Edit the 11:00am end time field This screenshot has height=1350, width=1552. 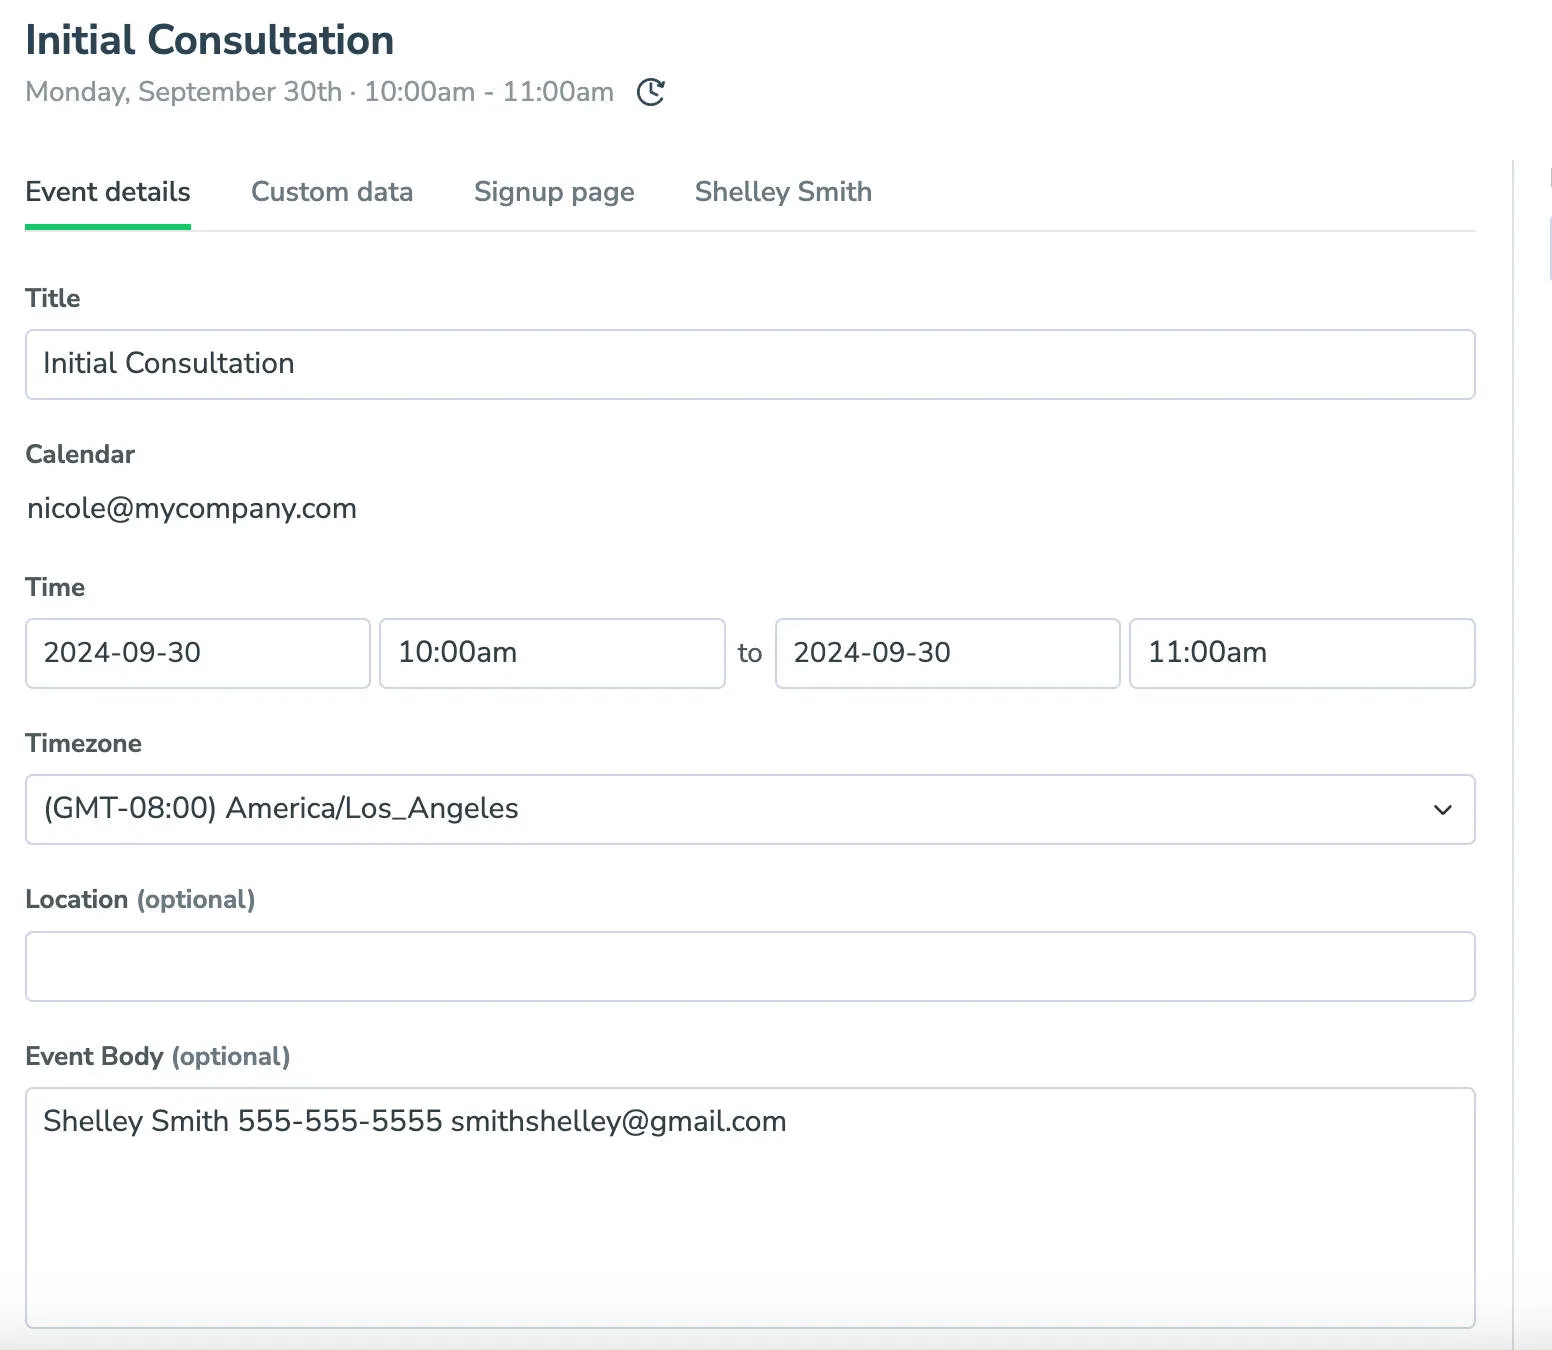click(1301, 653)
